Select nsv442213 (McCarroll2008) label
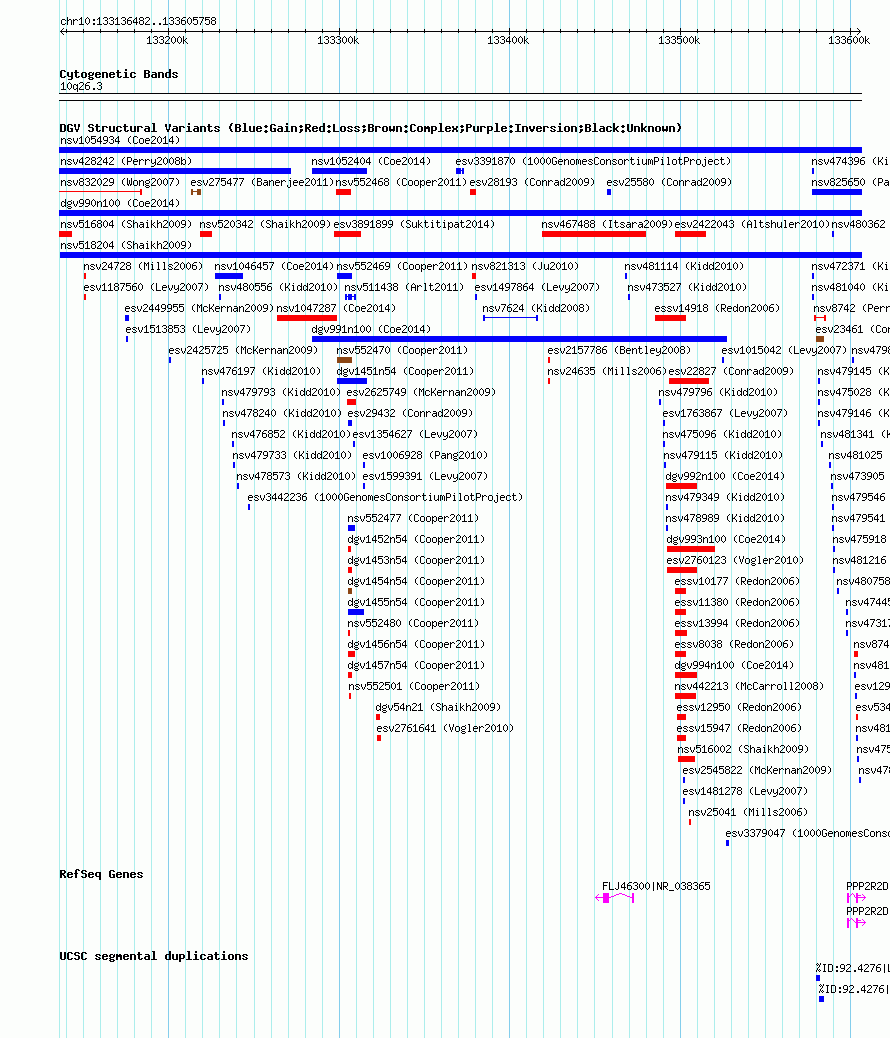The width and height of the screenshot is (890, 1038). 749,686
